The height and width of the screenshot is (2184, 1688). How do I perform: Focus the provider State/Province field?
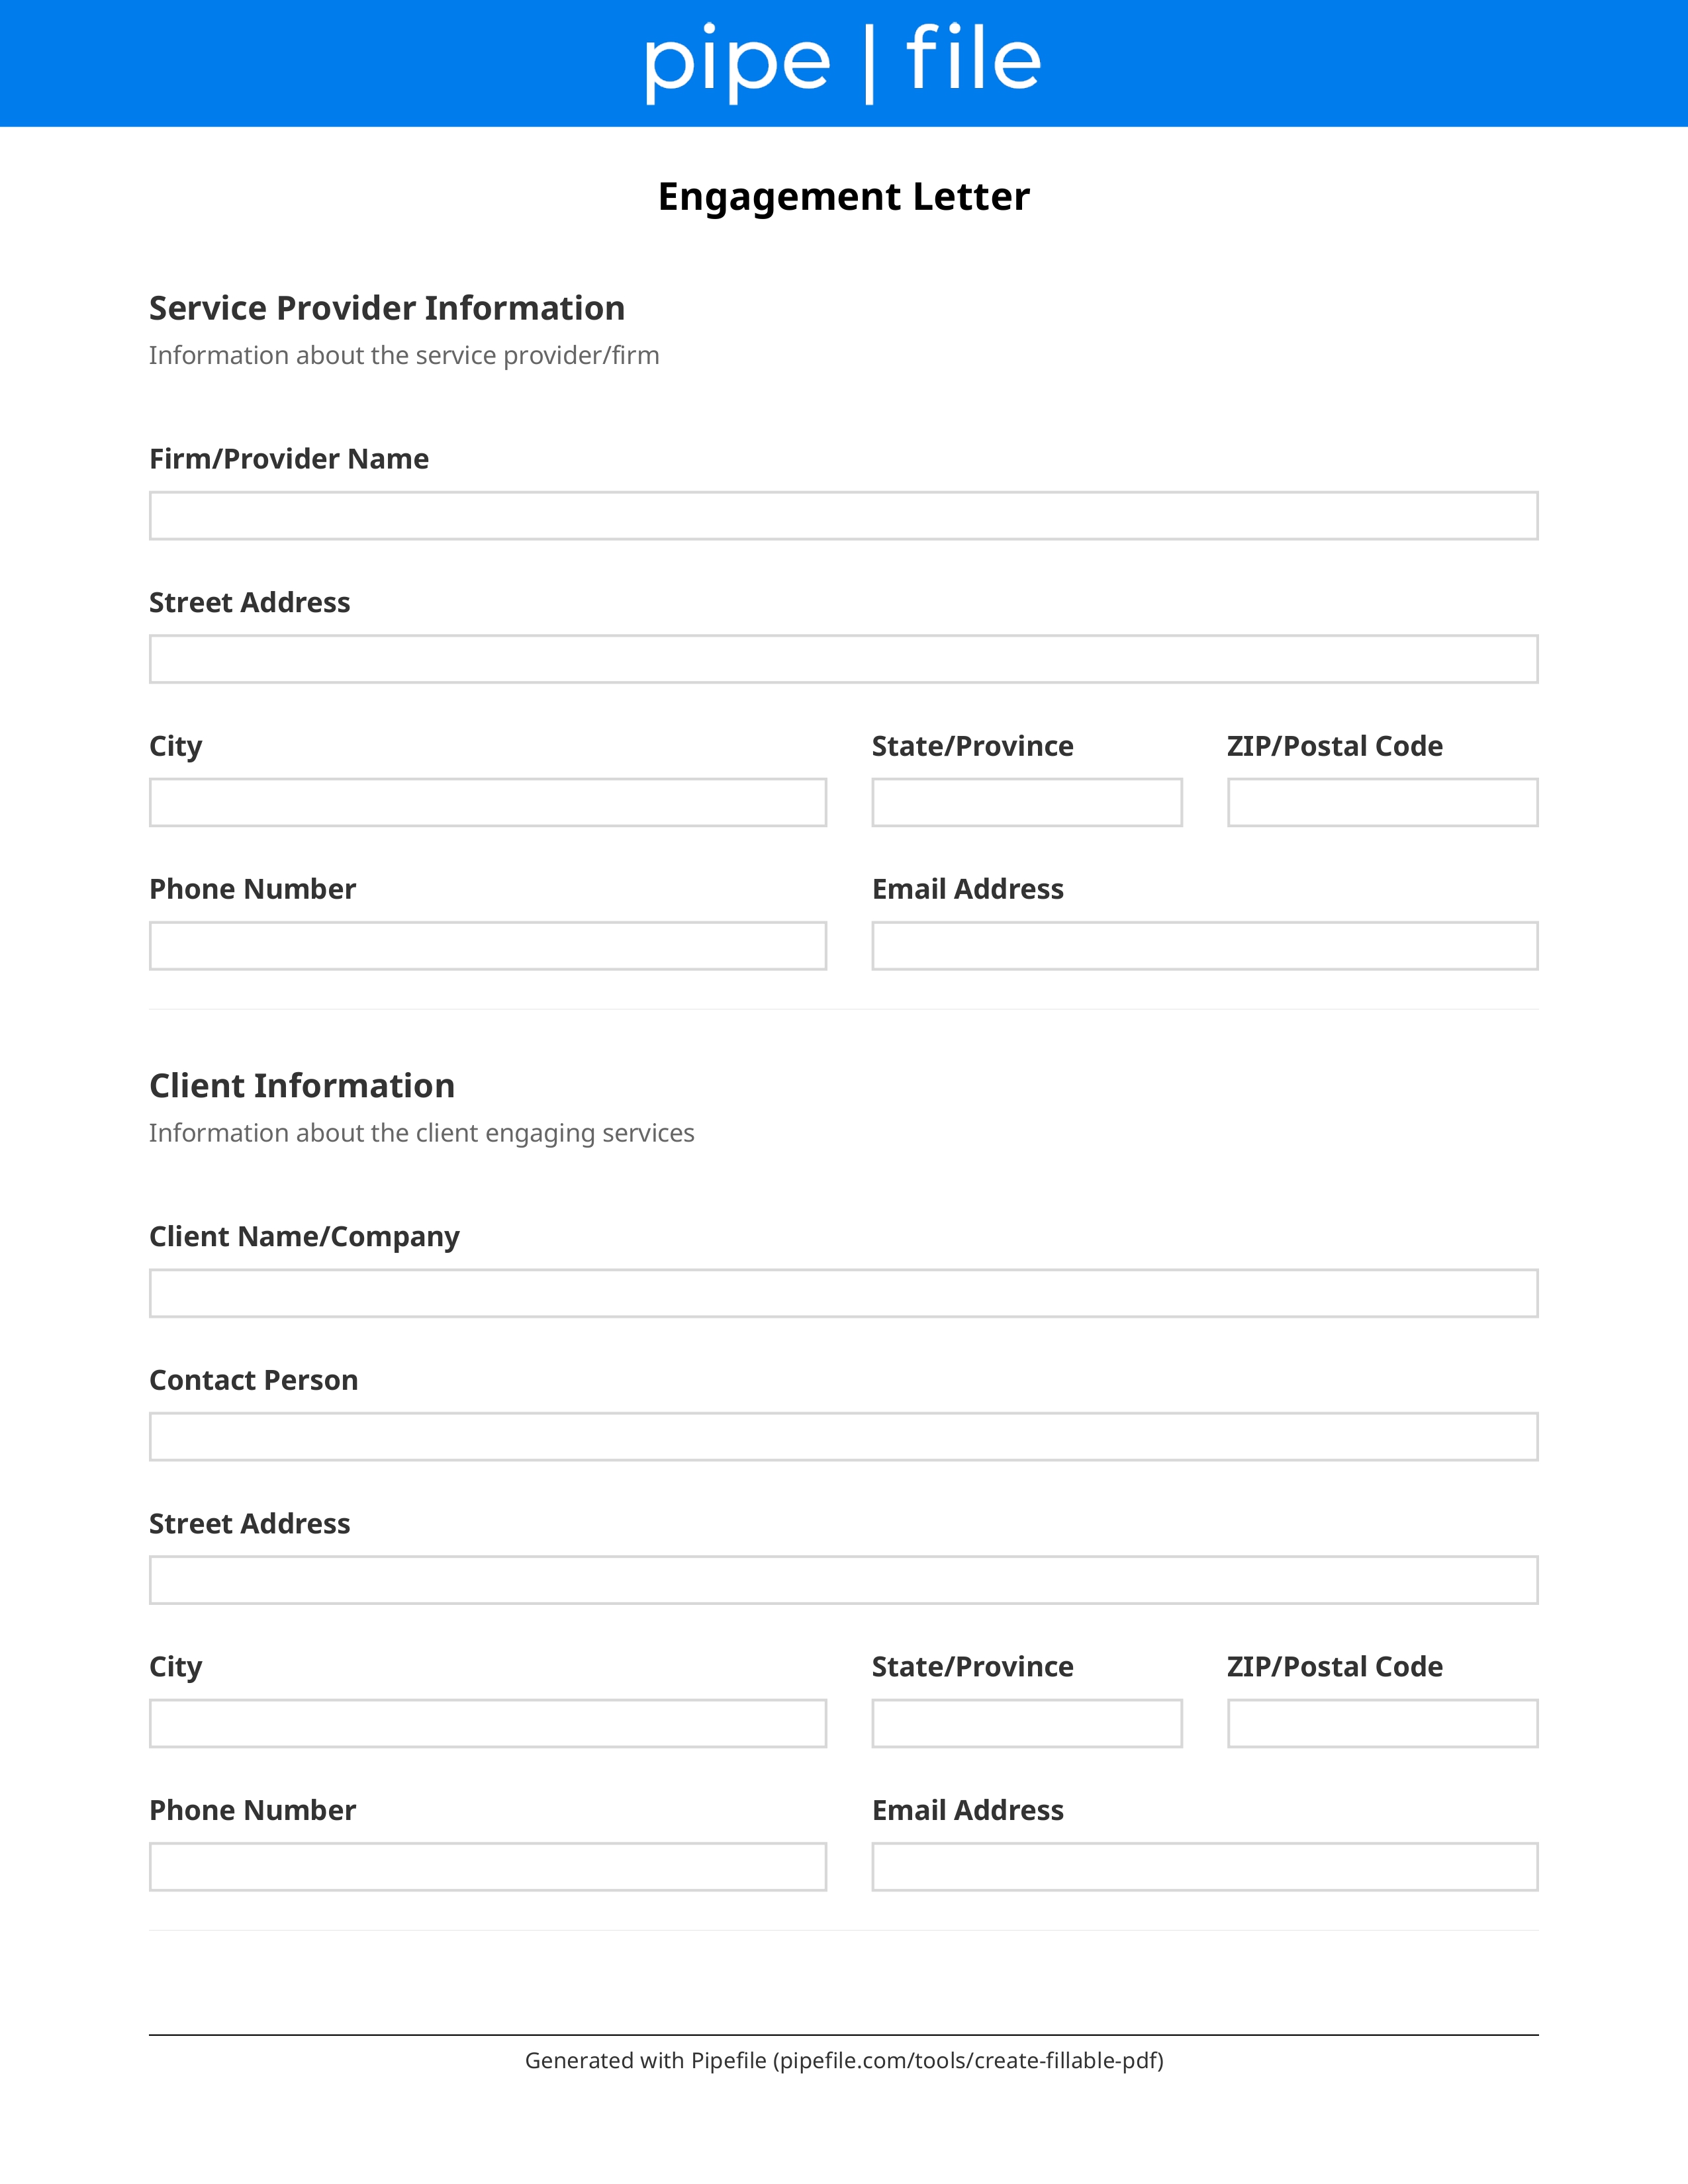pos(1027,802)
